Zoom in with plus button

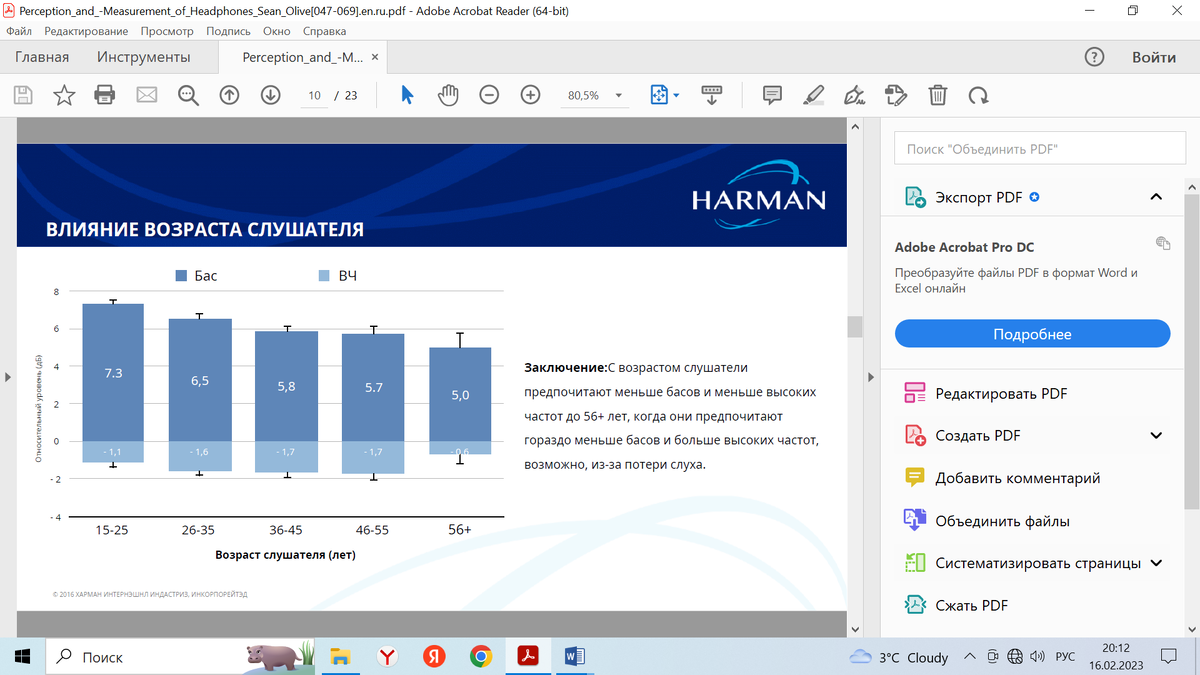click(530, 95)
